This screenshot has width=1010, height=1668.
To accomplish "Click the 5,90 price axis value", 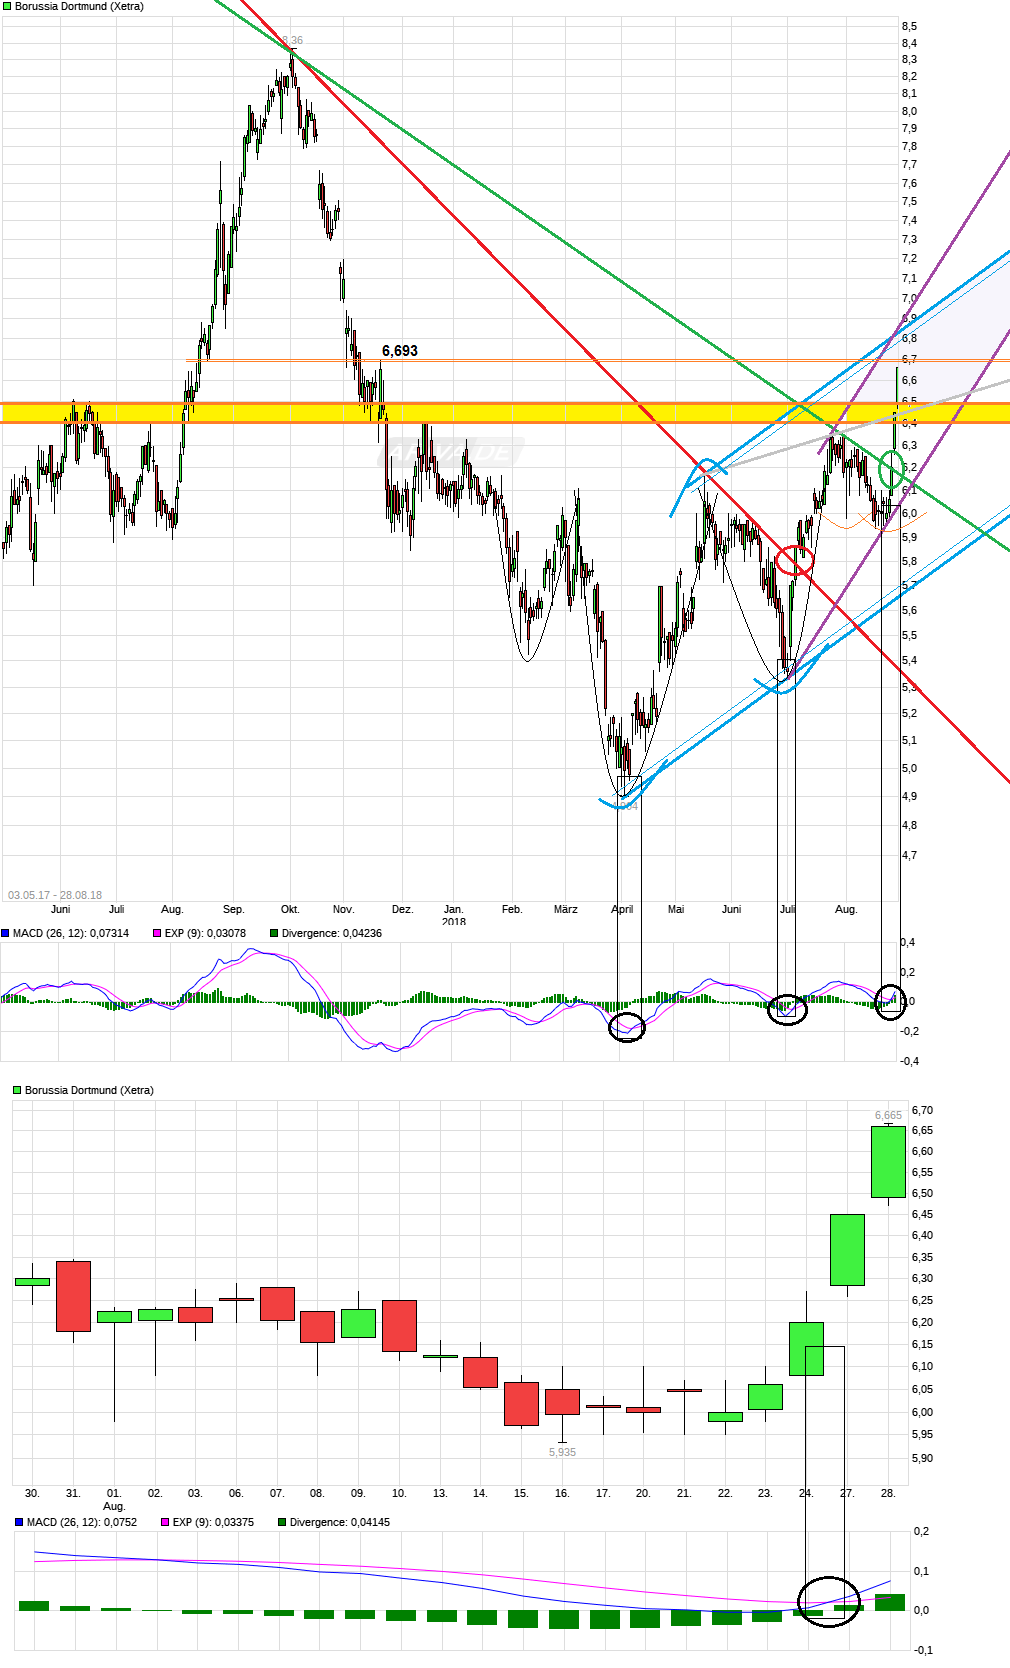I will tap(922, 1458).
